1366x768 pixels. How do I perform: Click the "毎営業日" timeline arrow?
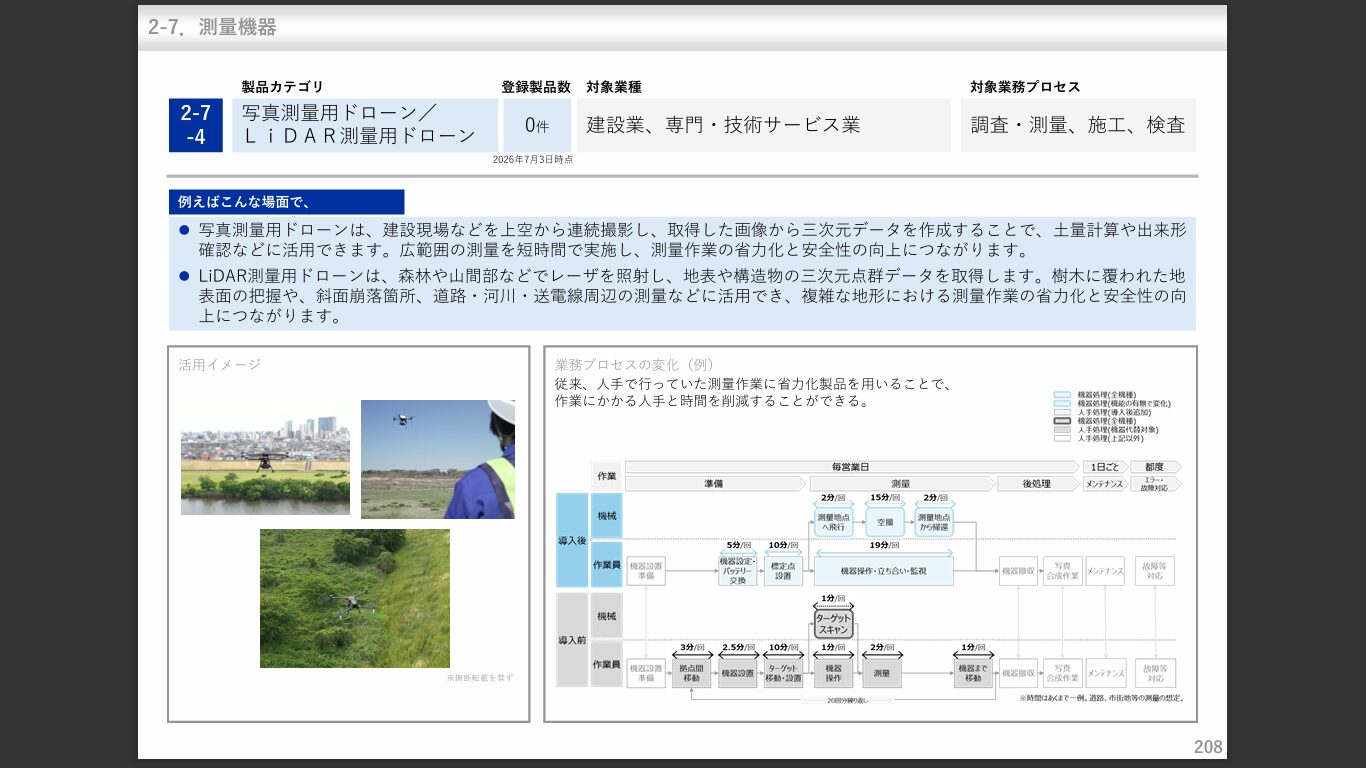pos(851,467)
